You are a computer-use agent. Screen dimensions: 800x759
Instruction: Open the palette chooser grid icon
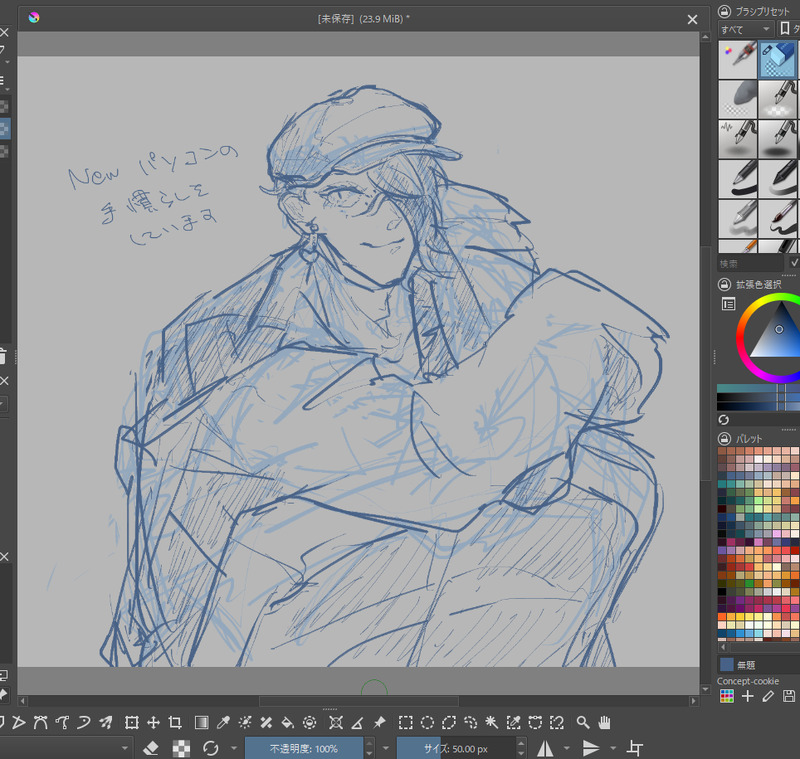pos(727,696)
